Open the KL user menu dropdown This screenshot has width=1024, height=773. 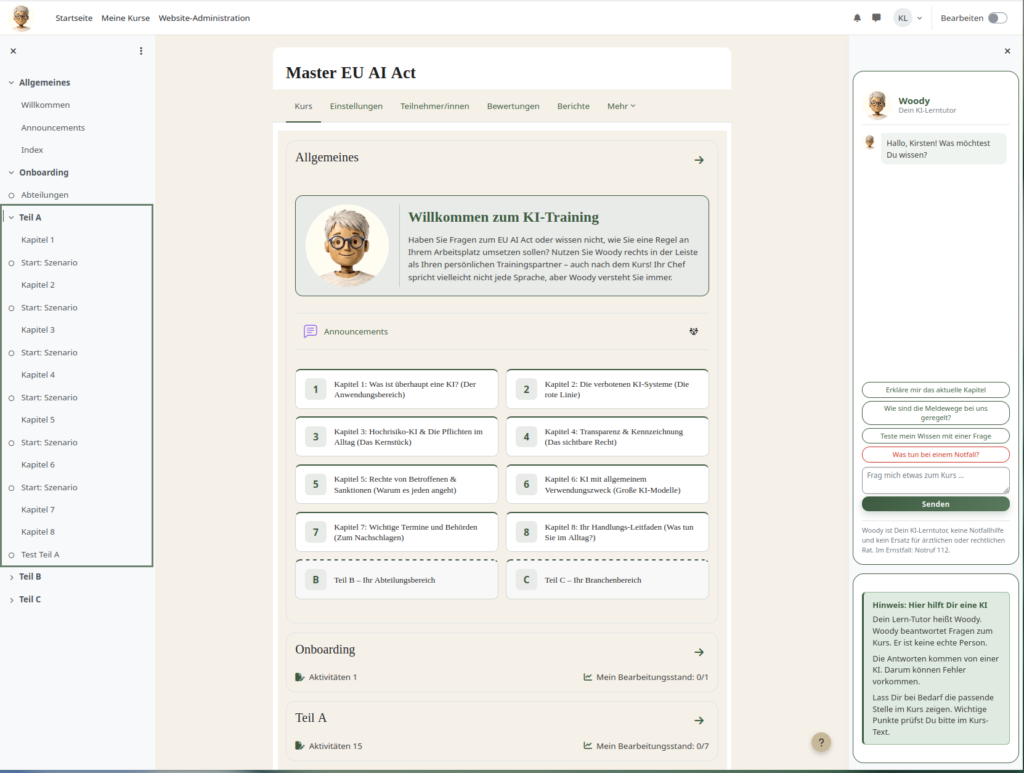(908, 18)
